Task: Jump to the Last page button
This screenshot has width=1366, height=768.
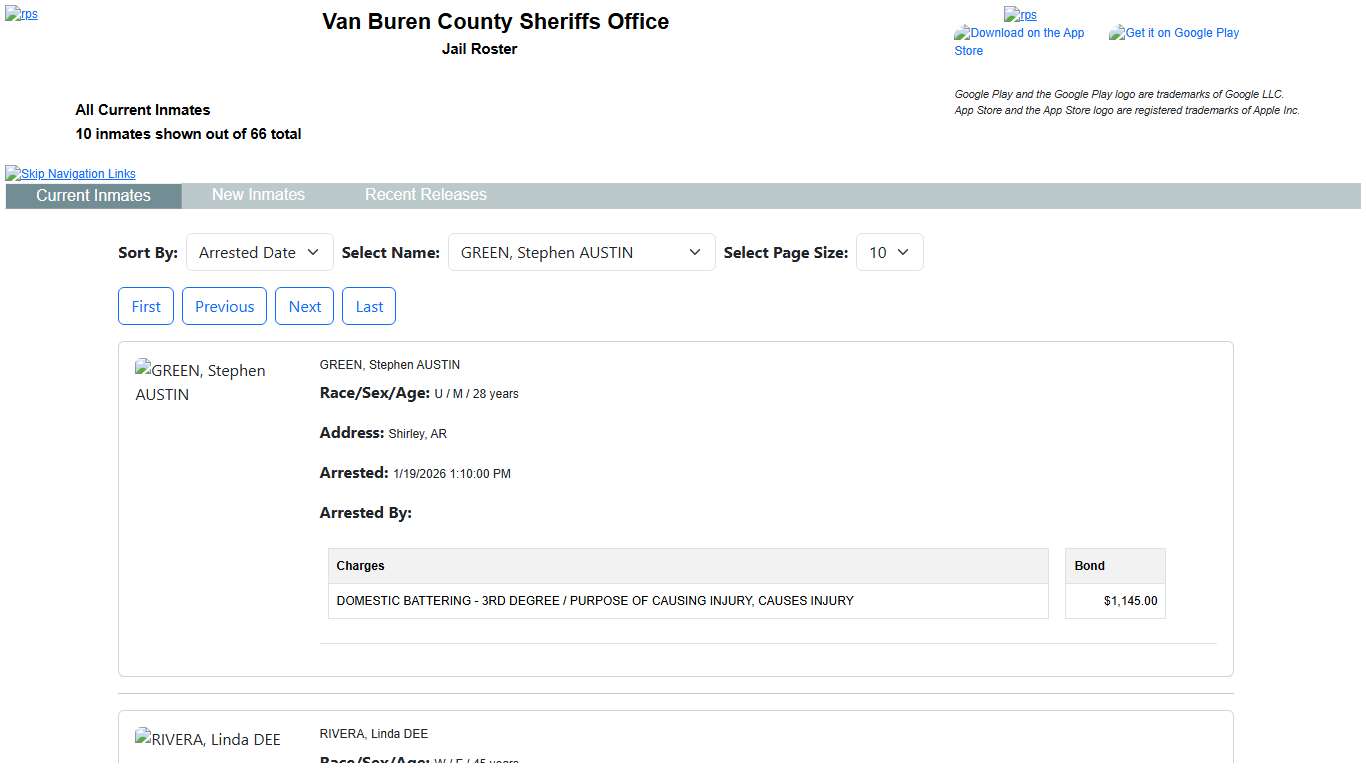Action: pos(369,307)
